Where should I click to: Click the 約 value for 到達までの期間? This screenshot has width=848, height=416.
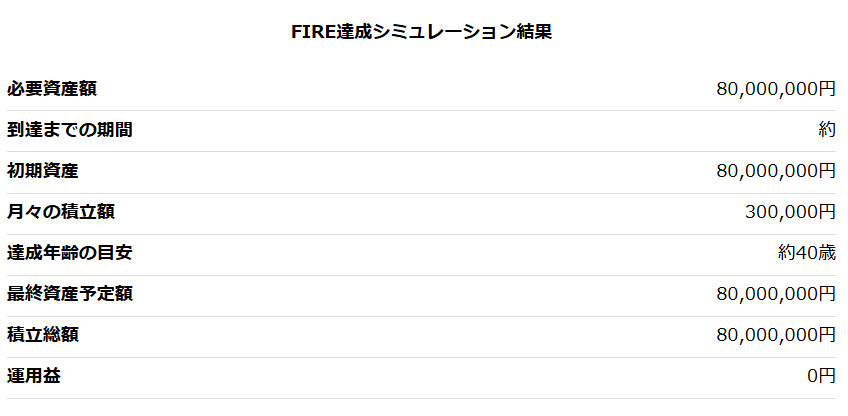(827, 130)
